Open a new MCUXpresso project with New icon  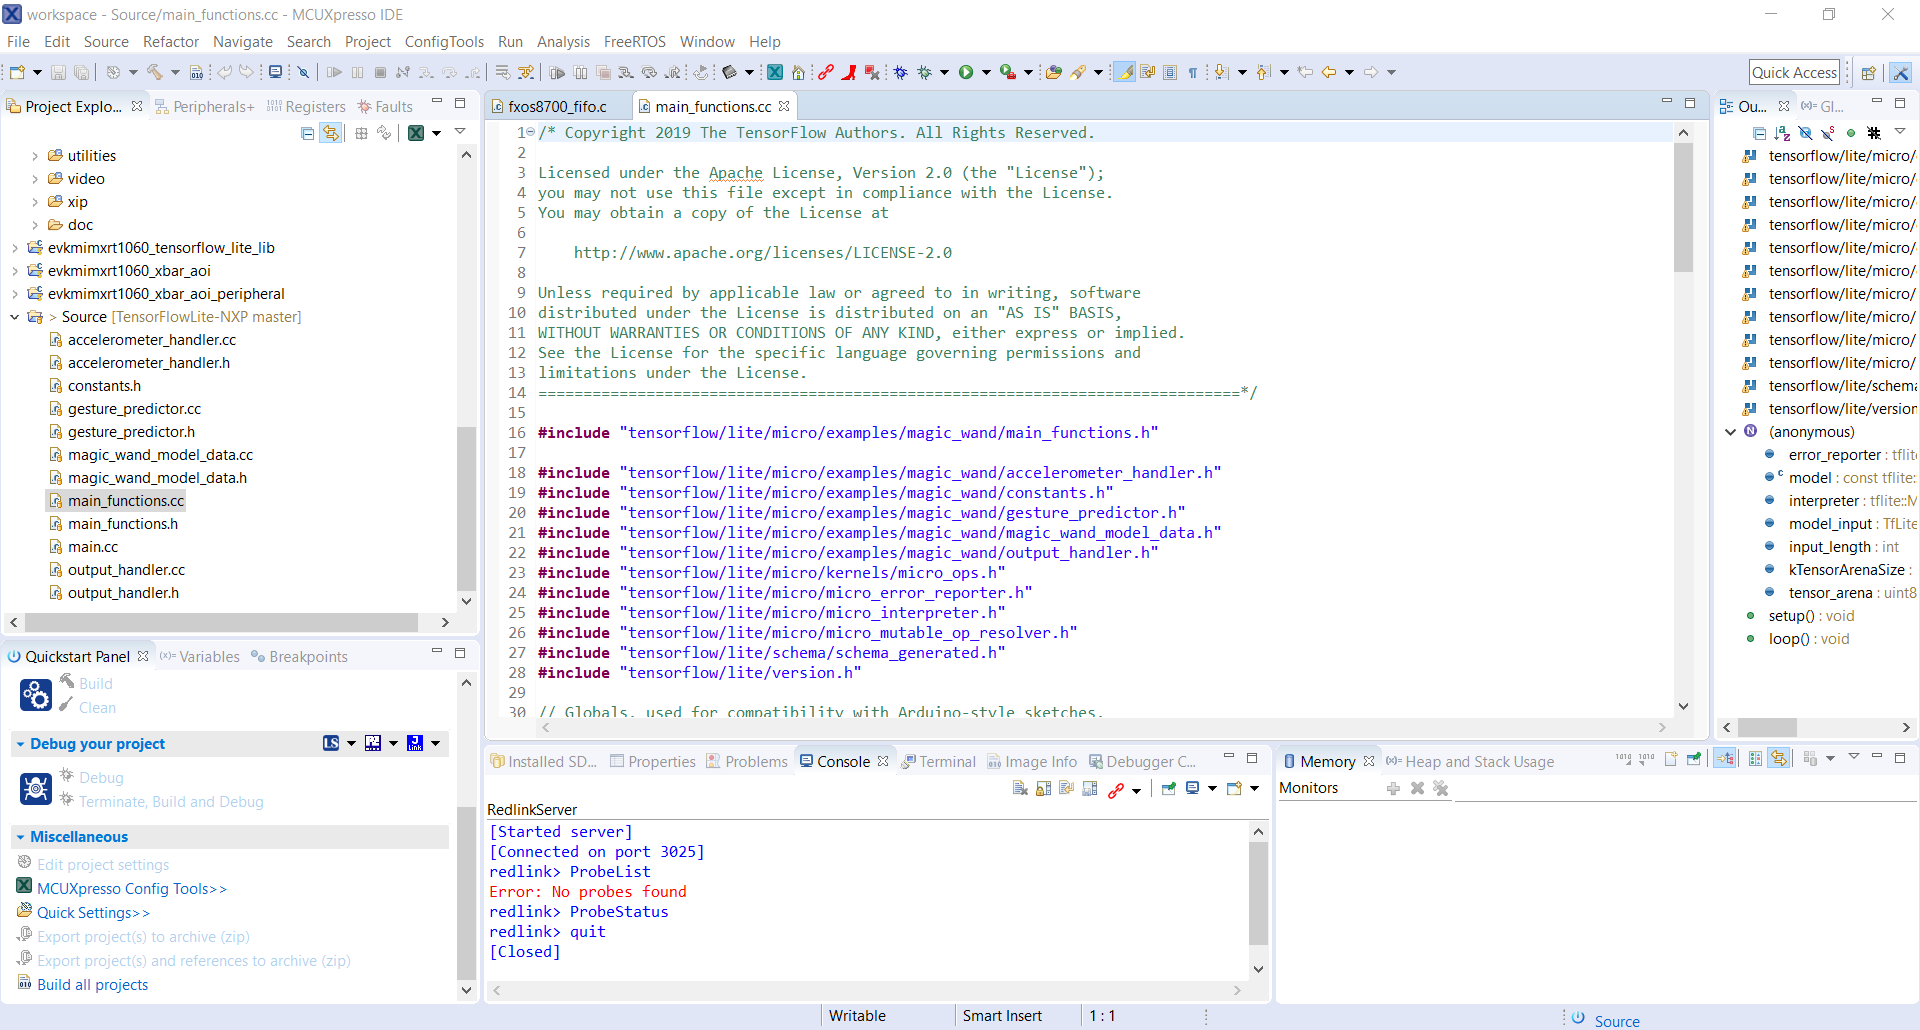(x=18, y=71)
